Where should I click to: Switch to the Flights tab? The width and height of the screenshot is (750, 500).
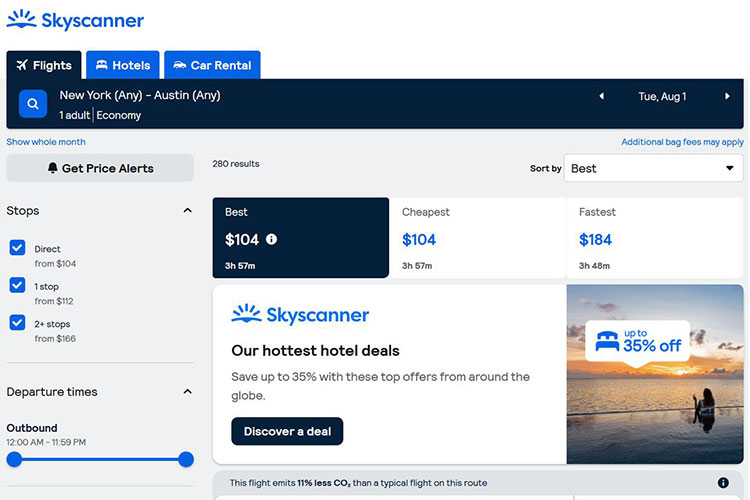[x=44, y=65]
